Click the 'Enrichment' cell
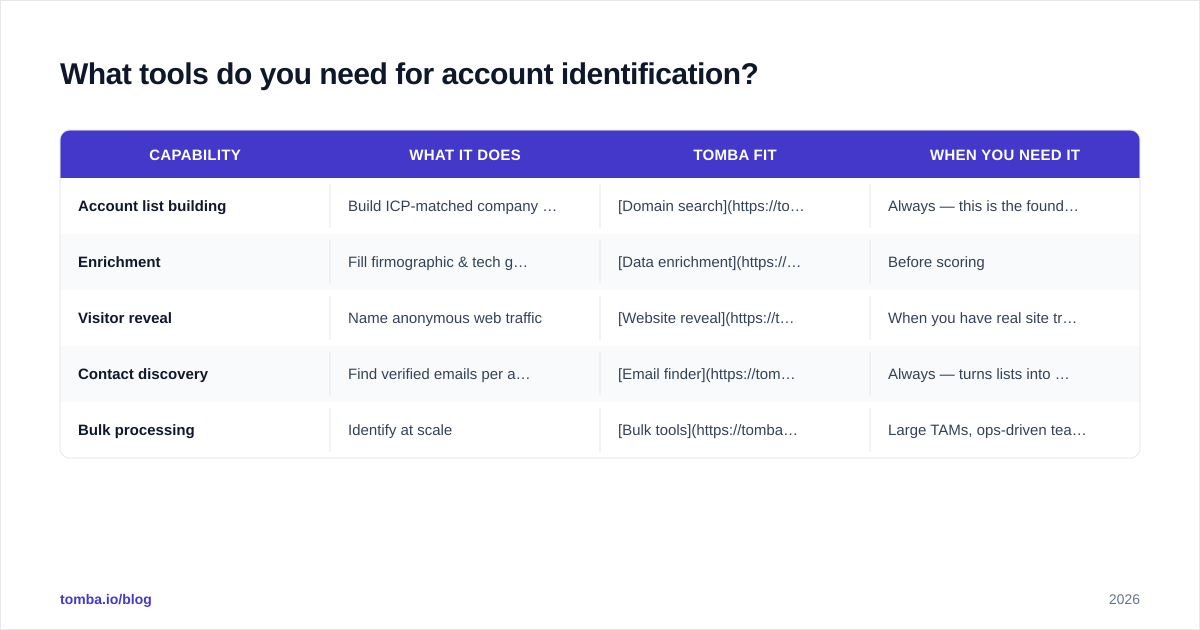 [x=195, y=262]
